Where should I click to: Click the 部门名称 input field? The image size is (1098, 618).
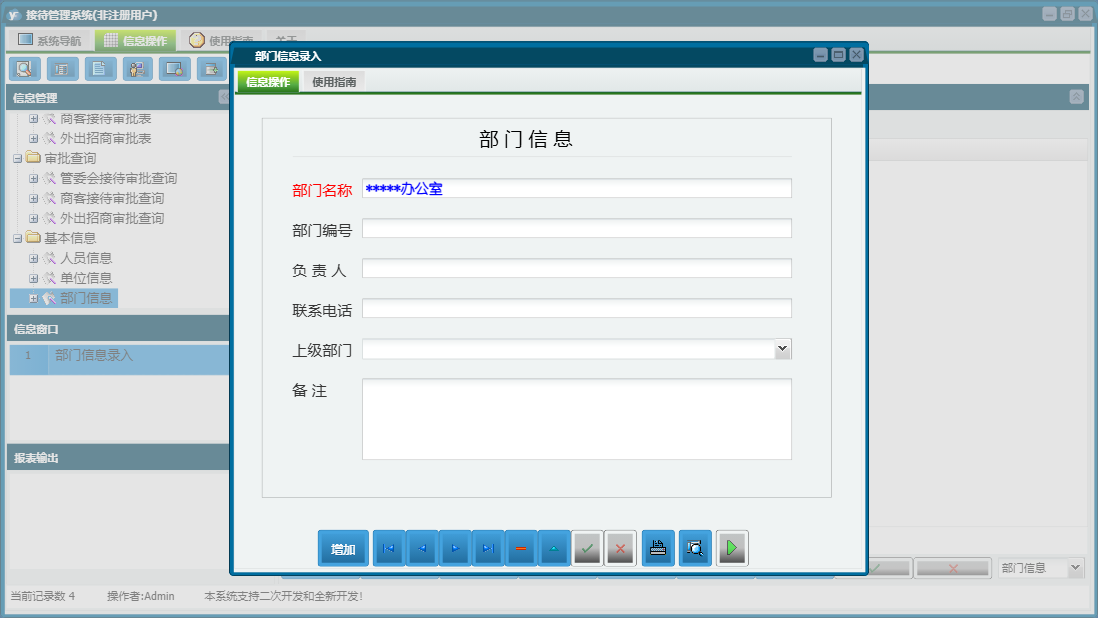point(576,188)
